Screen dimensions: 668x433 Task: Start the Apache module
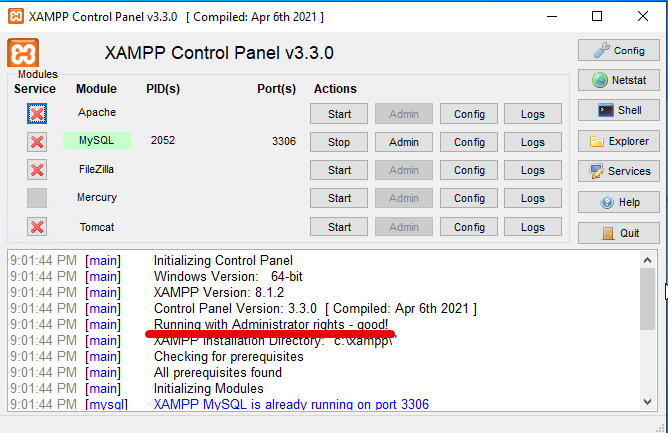339,114
